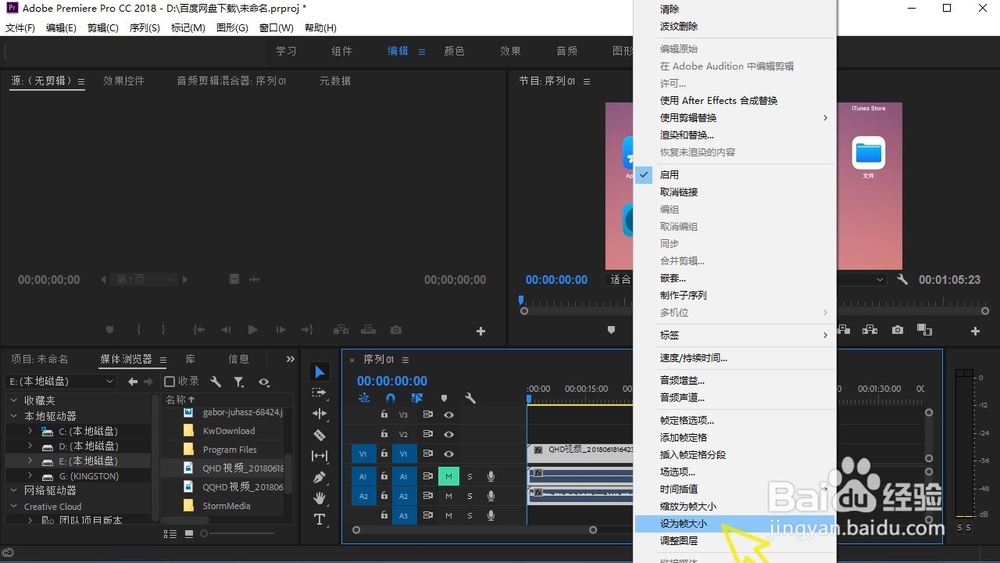
Task: Switch to the 颜色 workspace tab
Action: (454, 51)
